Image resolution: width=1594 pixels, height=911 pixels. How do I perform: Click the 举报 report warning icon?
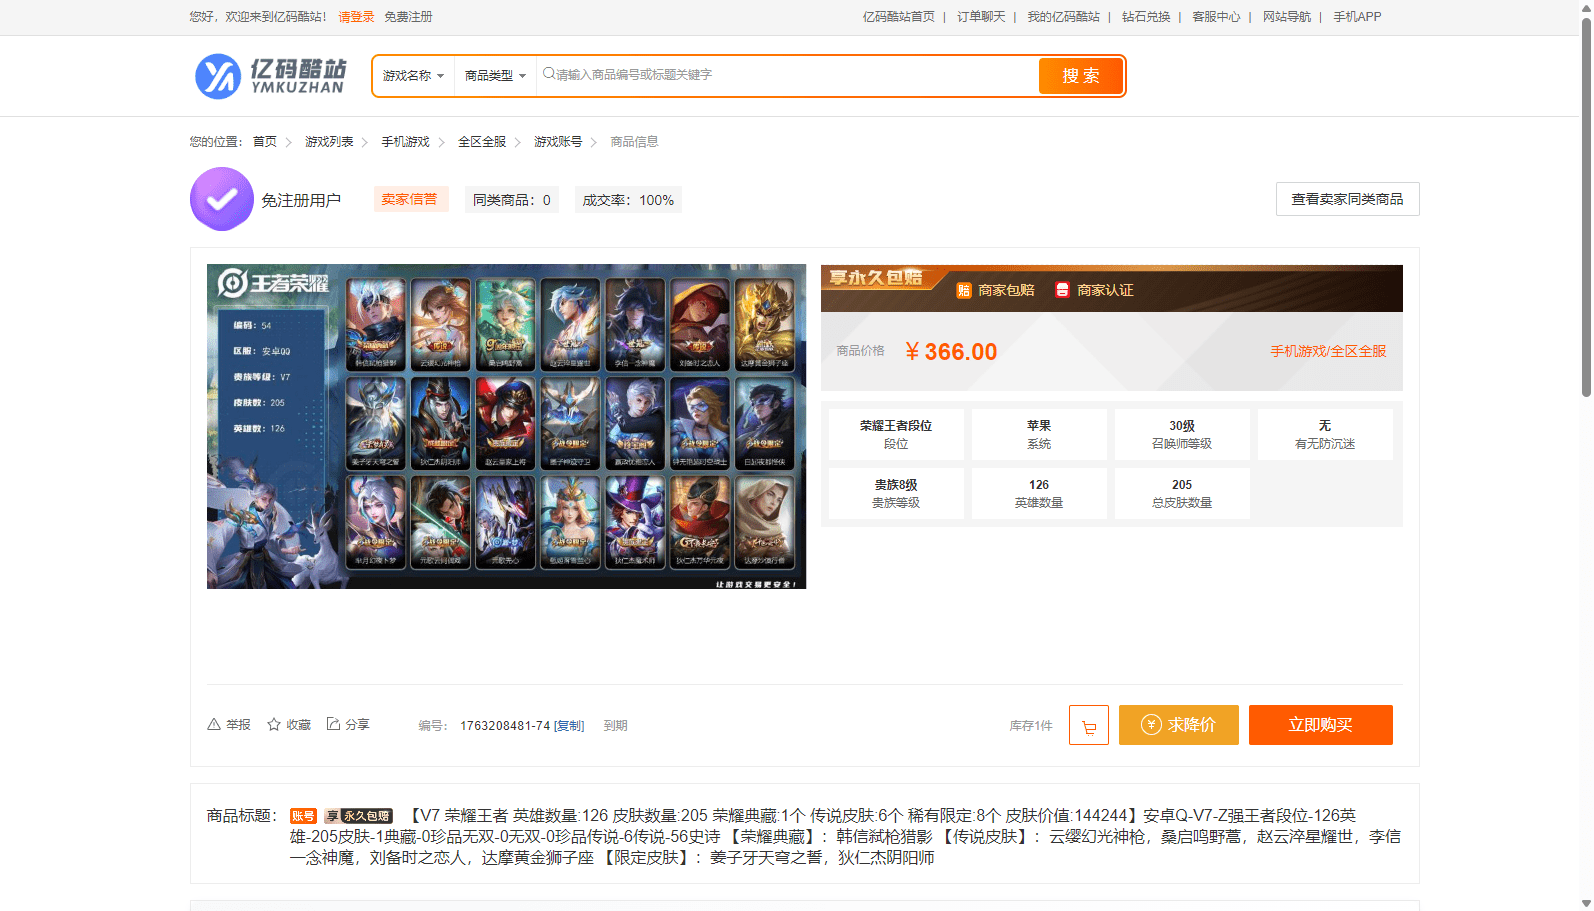[x=214, y=724]
